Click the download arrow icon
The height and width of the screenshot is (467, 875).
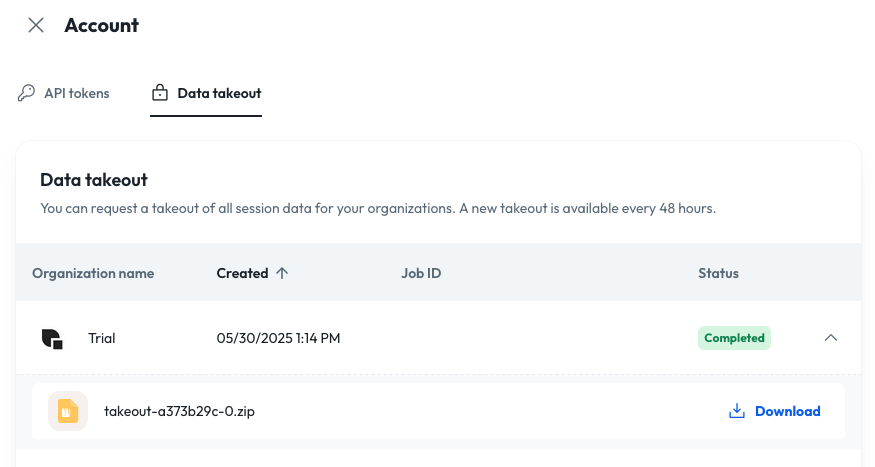click(x=737, y=411)
